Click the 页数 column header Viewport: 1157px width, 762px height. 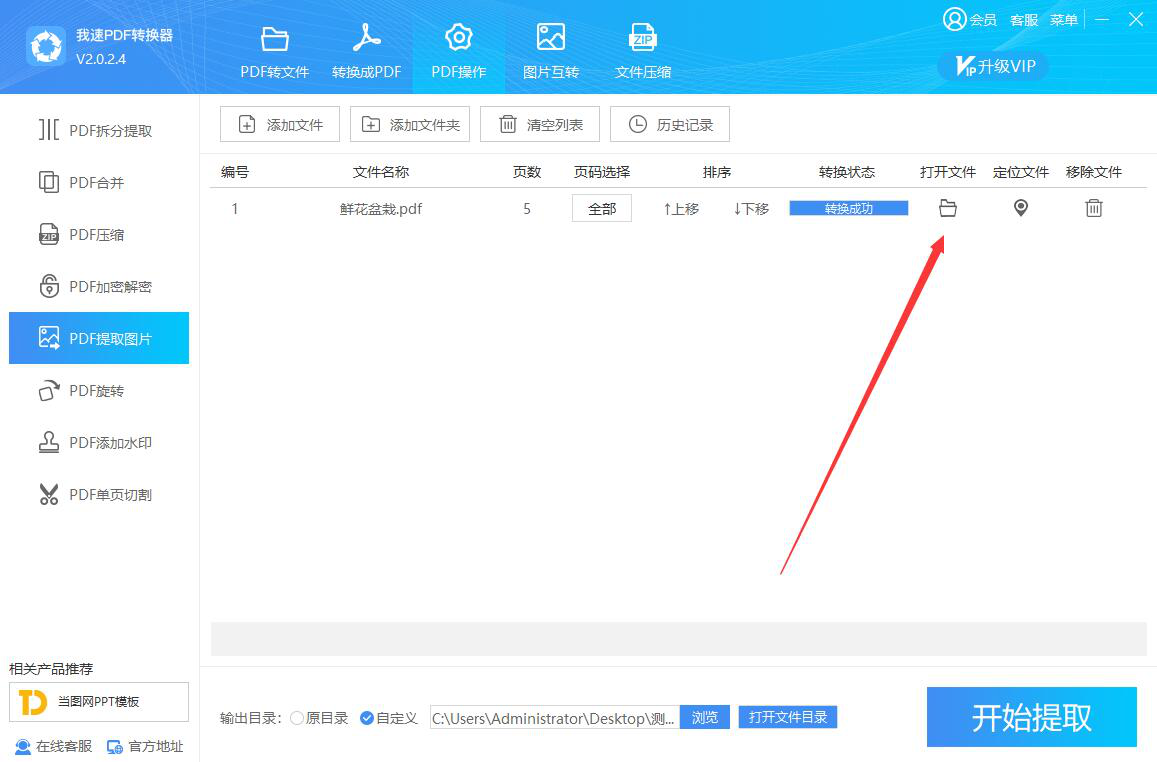[527, 172]
